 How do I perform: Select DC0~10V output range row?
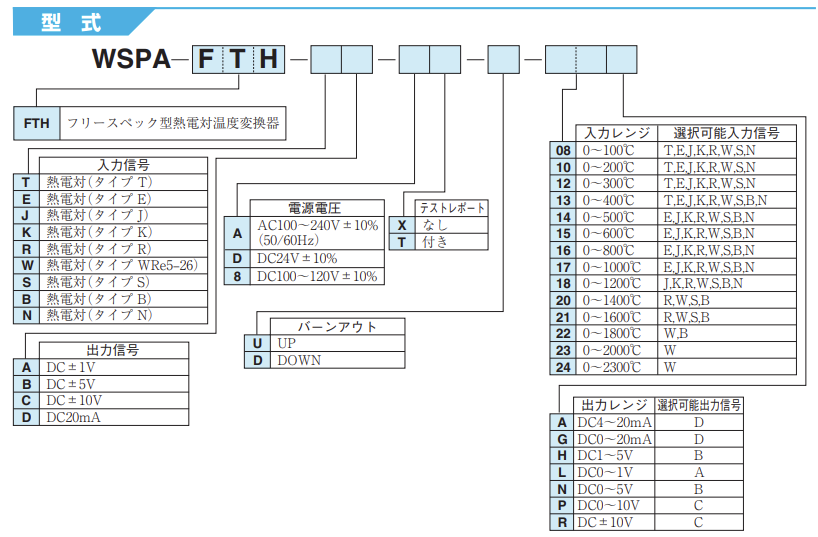tap(647, 505)
